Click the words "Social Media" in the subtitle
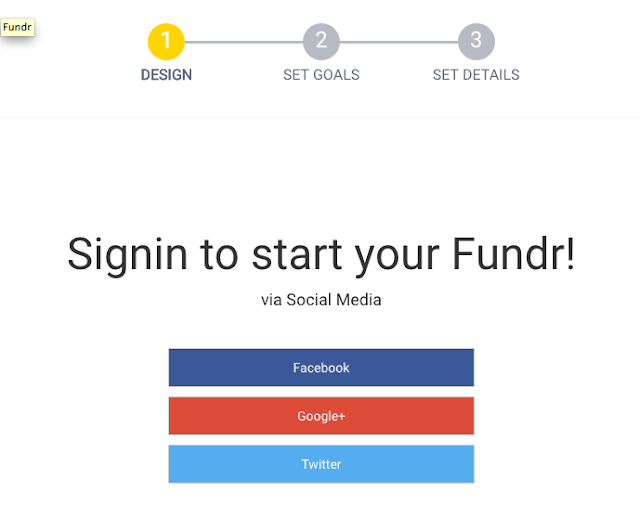Viewport: 640px width, 517px height. coord(334,300)
